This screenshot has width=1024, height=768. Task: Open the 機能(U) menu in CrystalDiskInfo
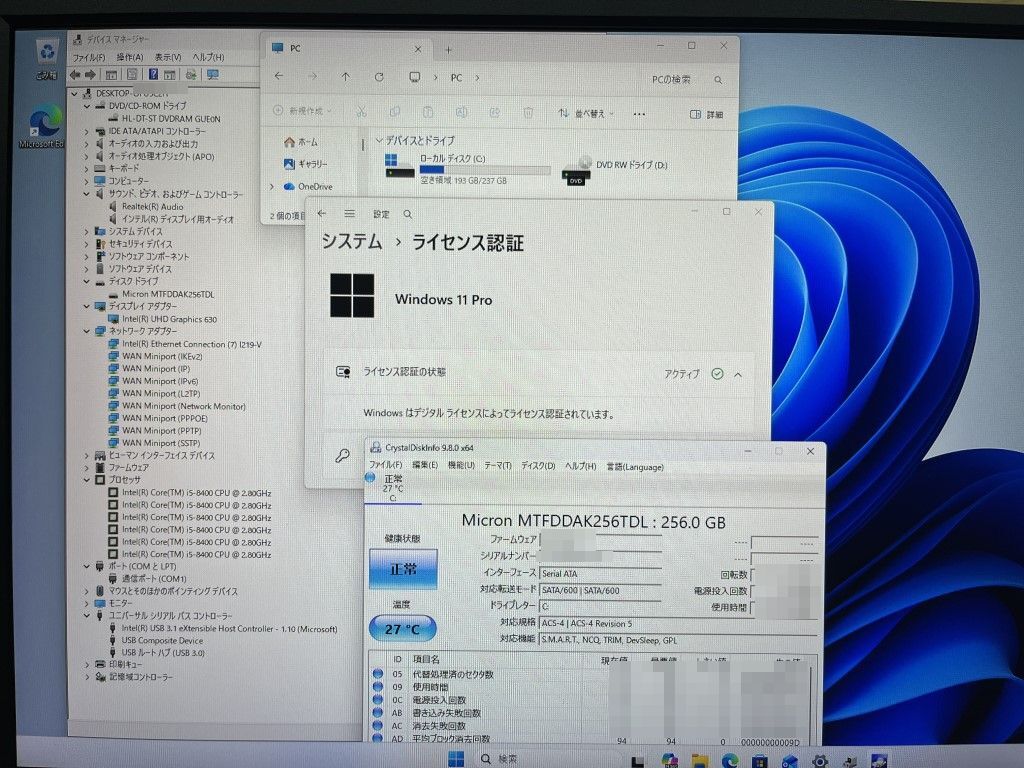coord(461,465)
